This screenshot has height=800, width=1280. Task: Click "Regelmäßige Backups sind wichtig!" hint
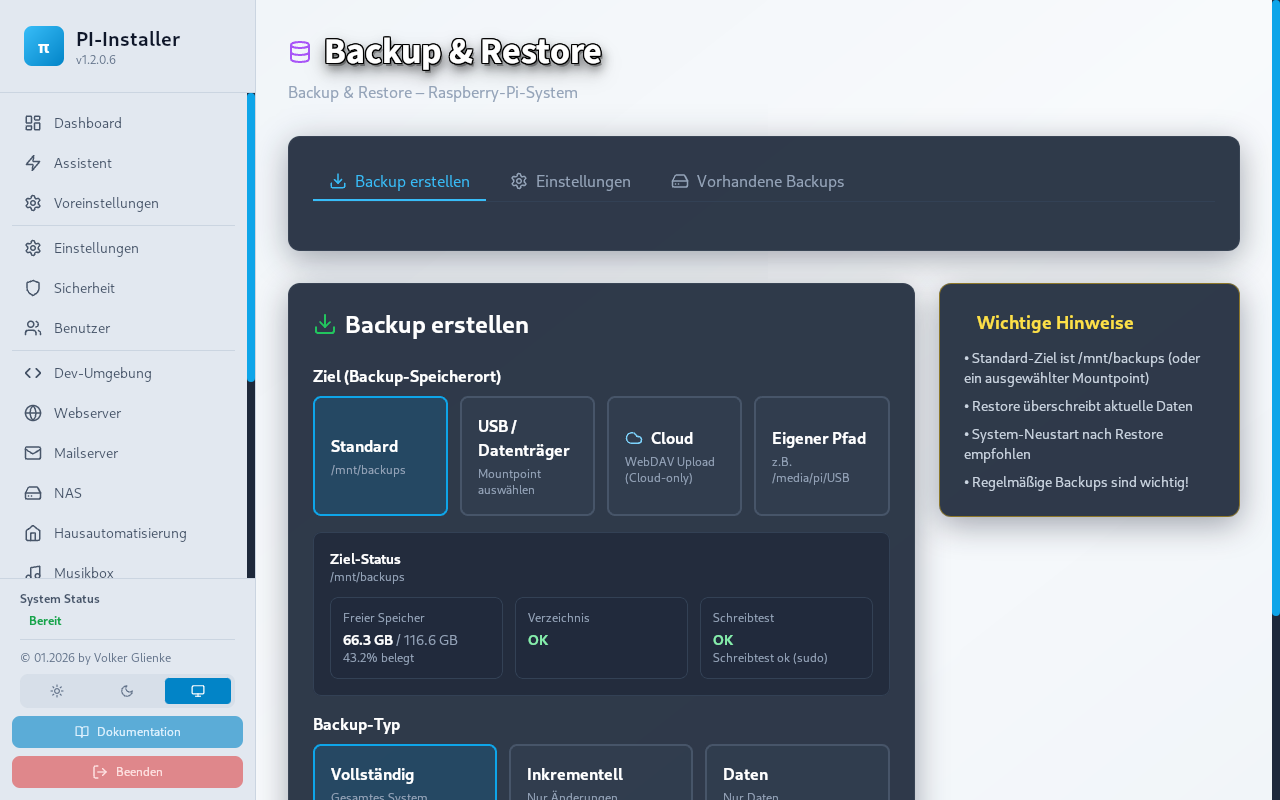click(x=1076, y=482)
